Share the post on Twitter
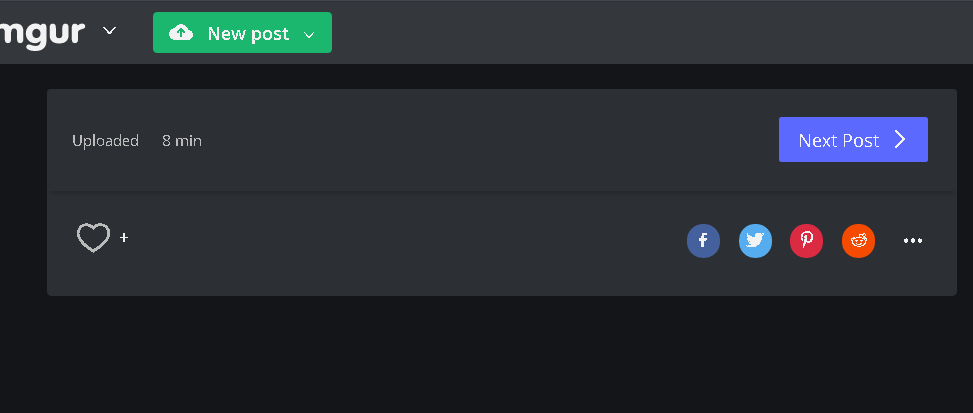The width and height of the screenshot is (973, 413). (755, 240)
